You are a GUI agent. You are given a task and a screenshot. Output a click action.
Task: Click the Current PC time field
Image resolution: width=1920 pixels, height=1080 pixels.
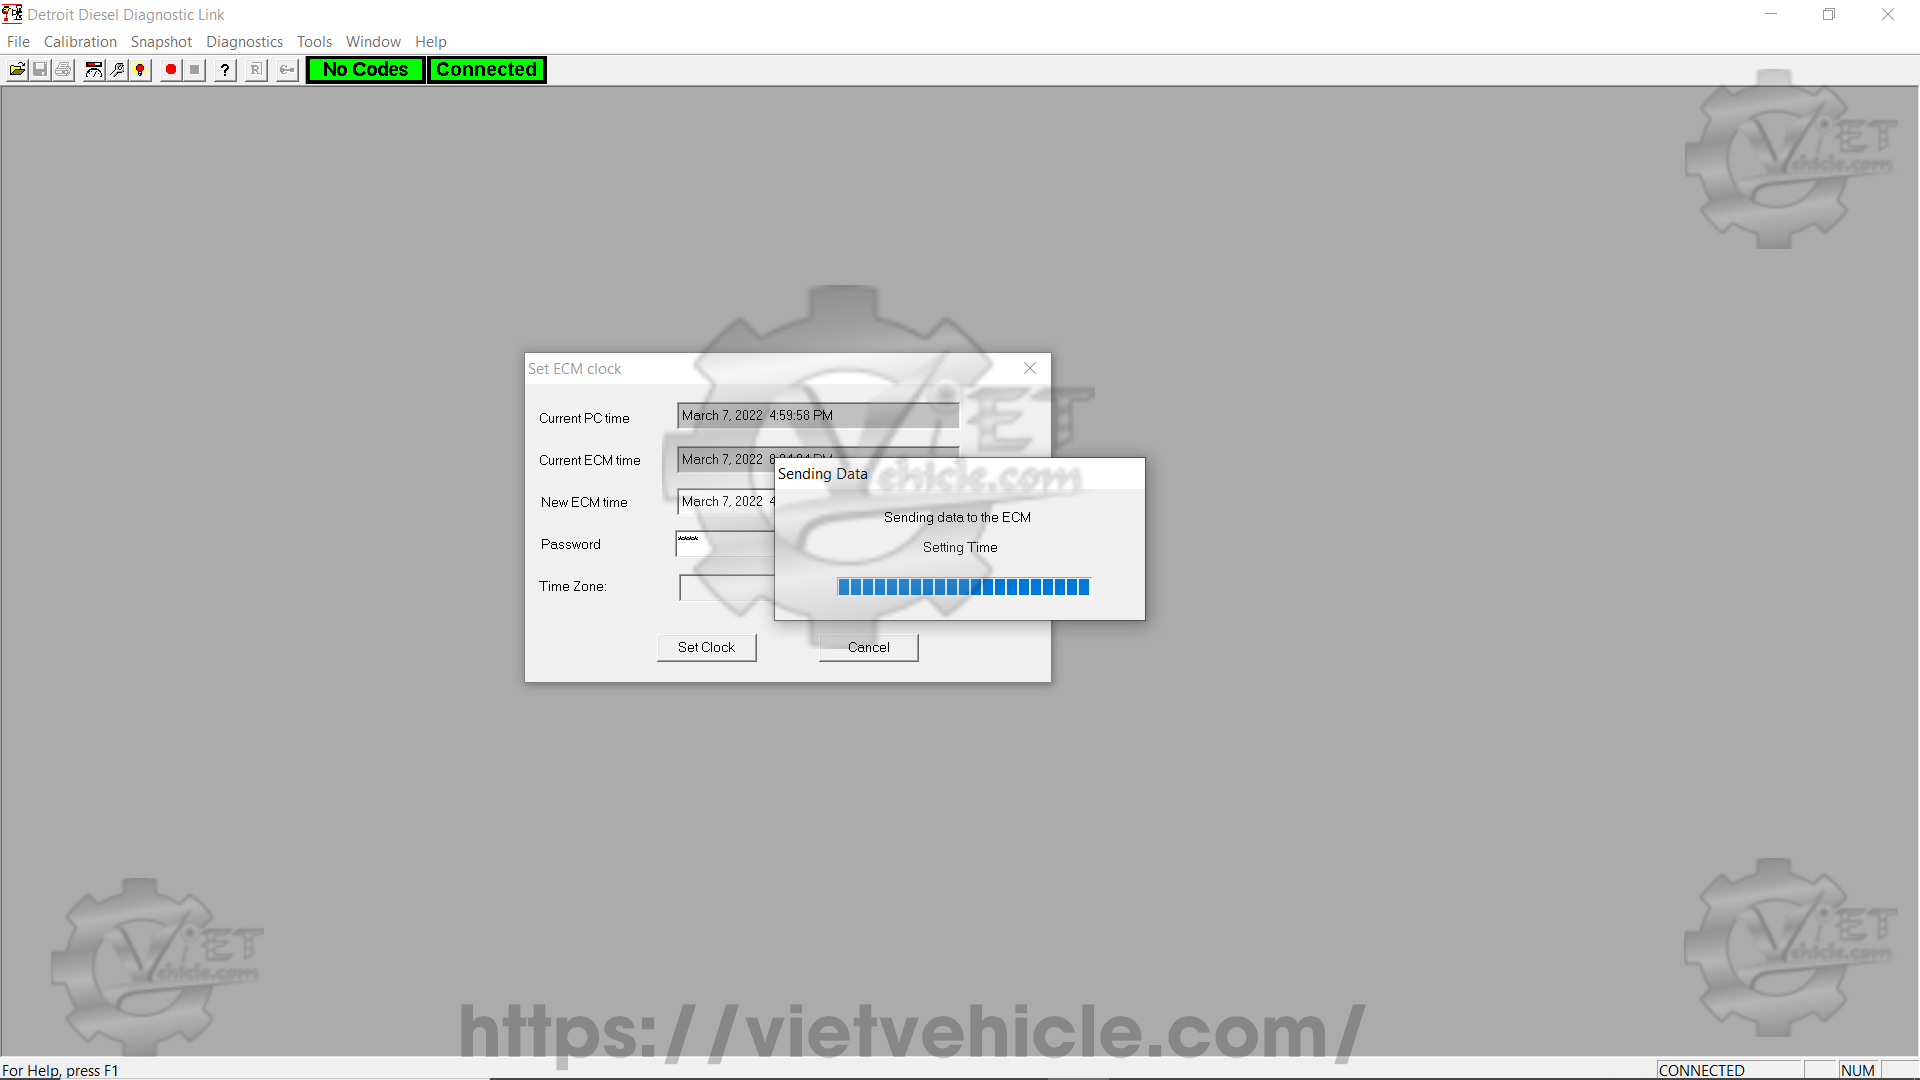(817, 416)
